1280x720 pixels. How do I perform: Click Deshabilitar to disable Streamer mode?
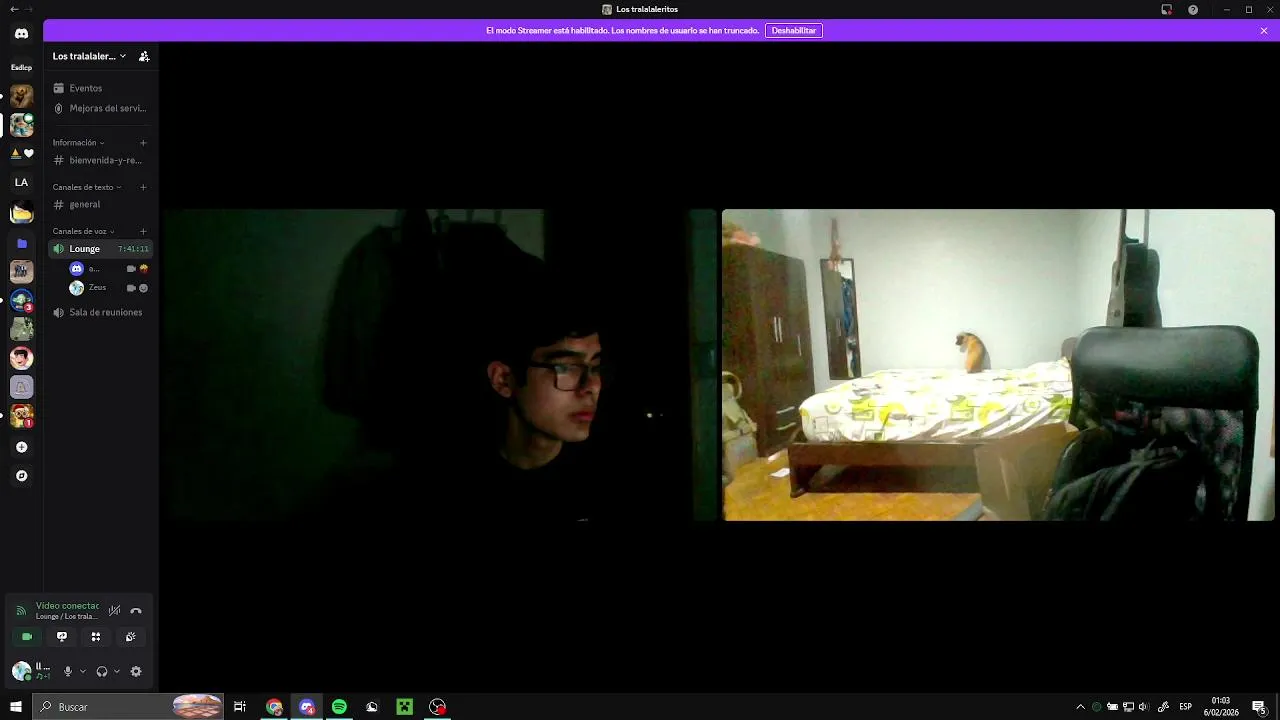[794, 31]
